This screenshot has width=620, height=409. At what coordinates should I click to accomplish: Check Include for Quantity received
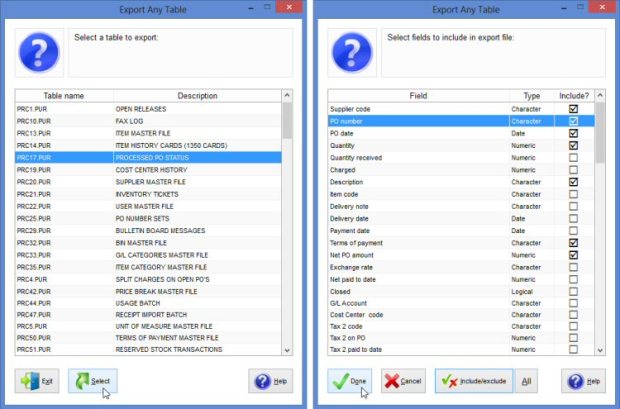point(573,158)
